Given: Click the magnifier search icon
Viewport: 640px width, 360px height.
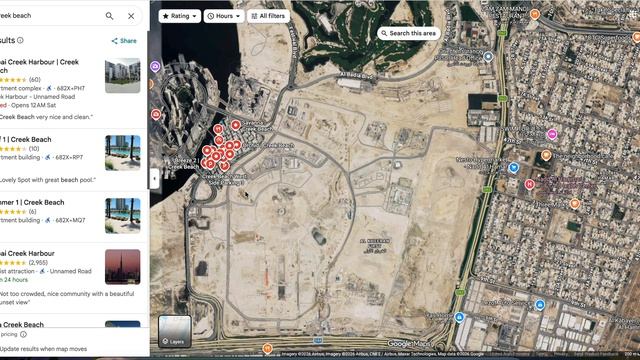Looking at the screenshot, I should pyautogui.click(x=109, y=16).
